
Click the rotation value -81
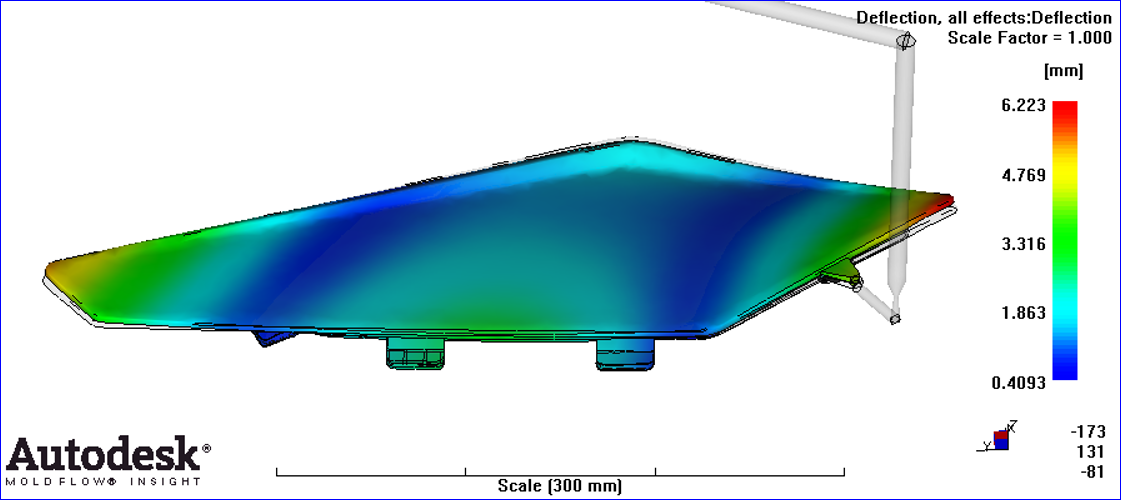pyautogui.click(x=1091, y=470)
